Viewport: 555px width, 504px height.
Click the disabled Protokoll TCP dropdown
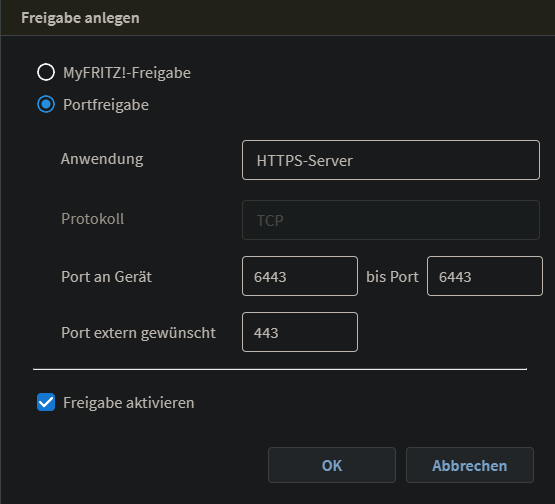pos(391,220)
